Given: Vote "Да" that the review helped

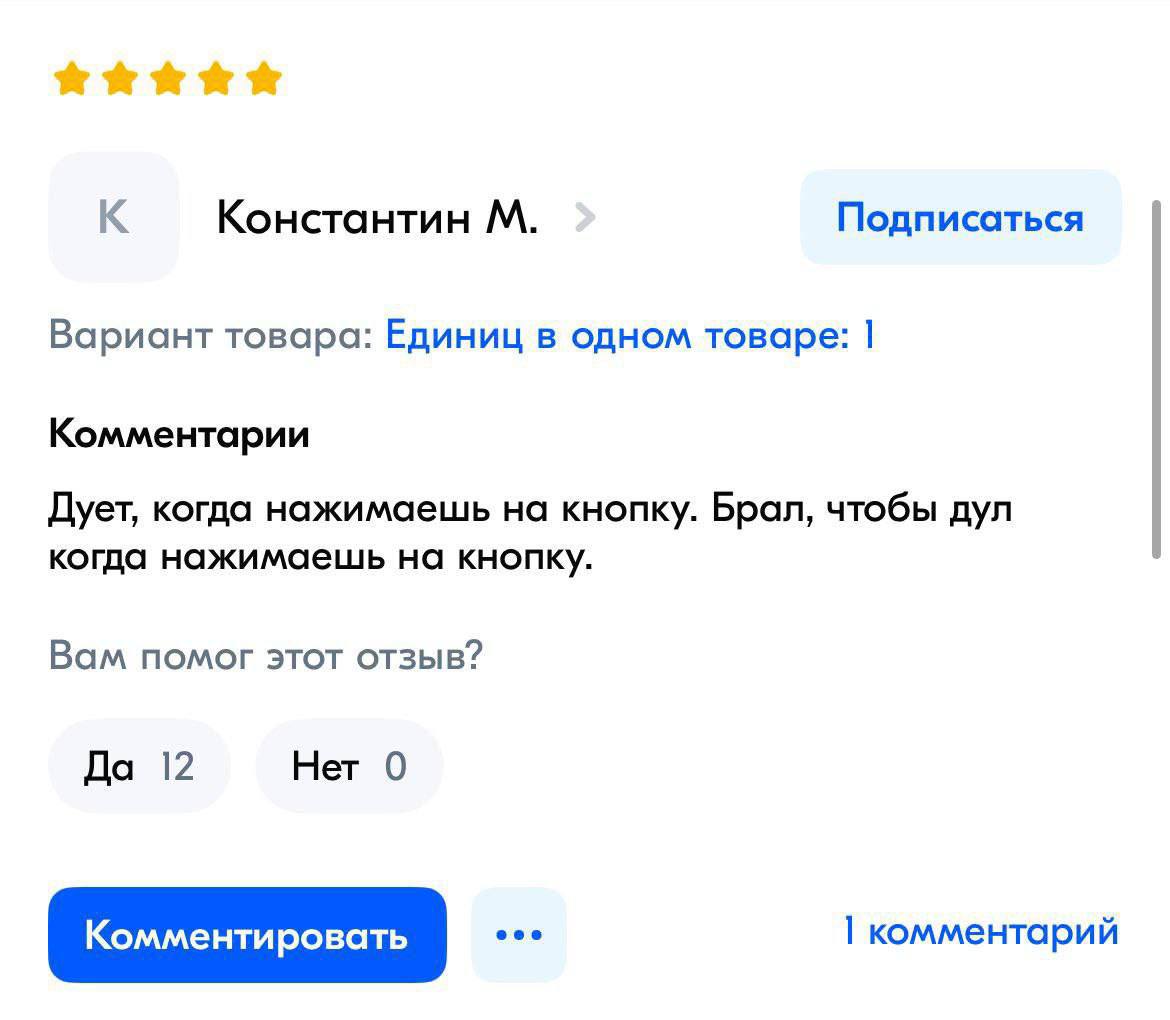Looking at the screenshot, I should [x=139, y=767].
